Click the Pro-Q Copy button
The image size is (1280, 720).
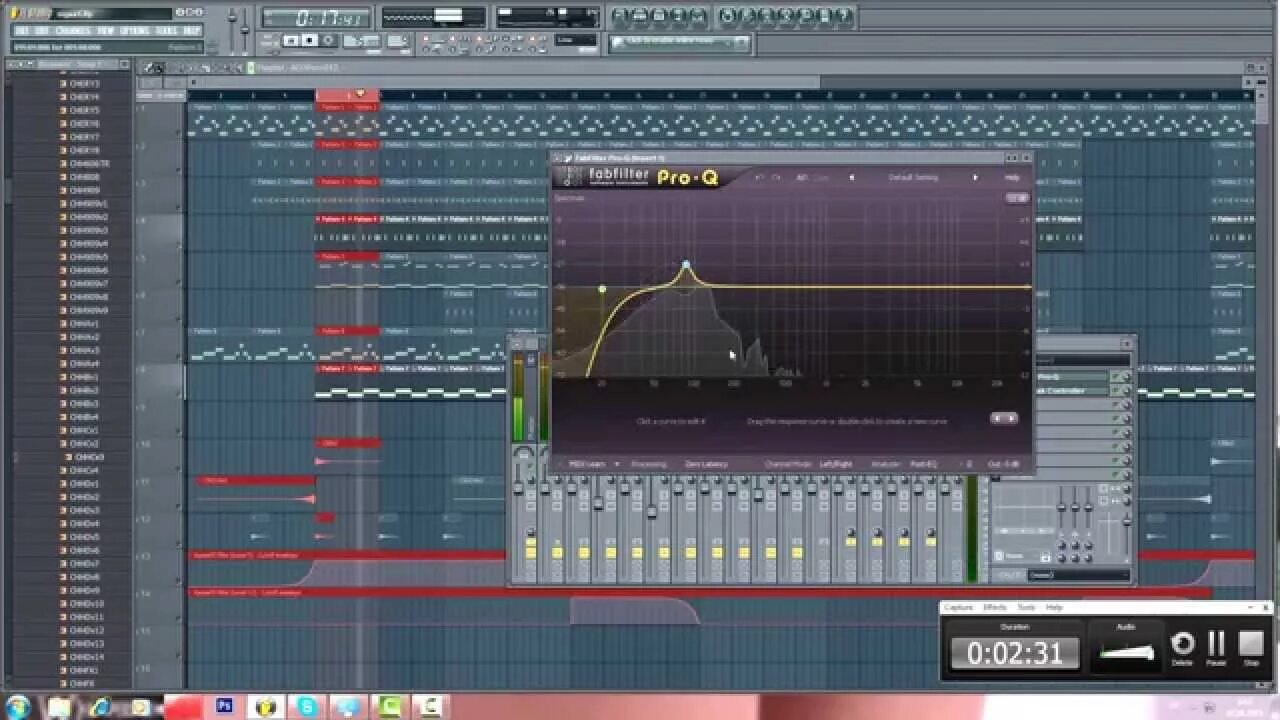coord(821,177)
